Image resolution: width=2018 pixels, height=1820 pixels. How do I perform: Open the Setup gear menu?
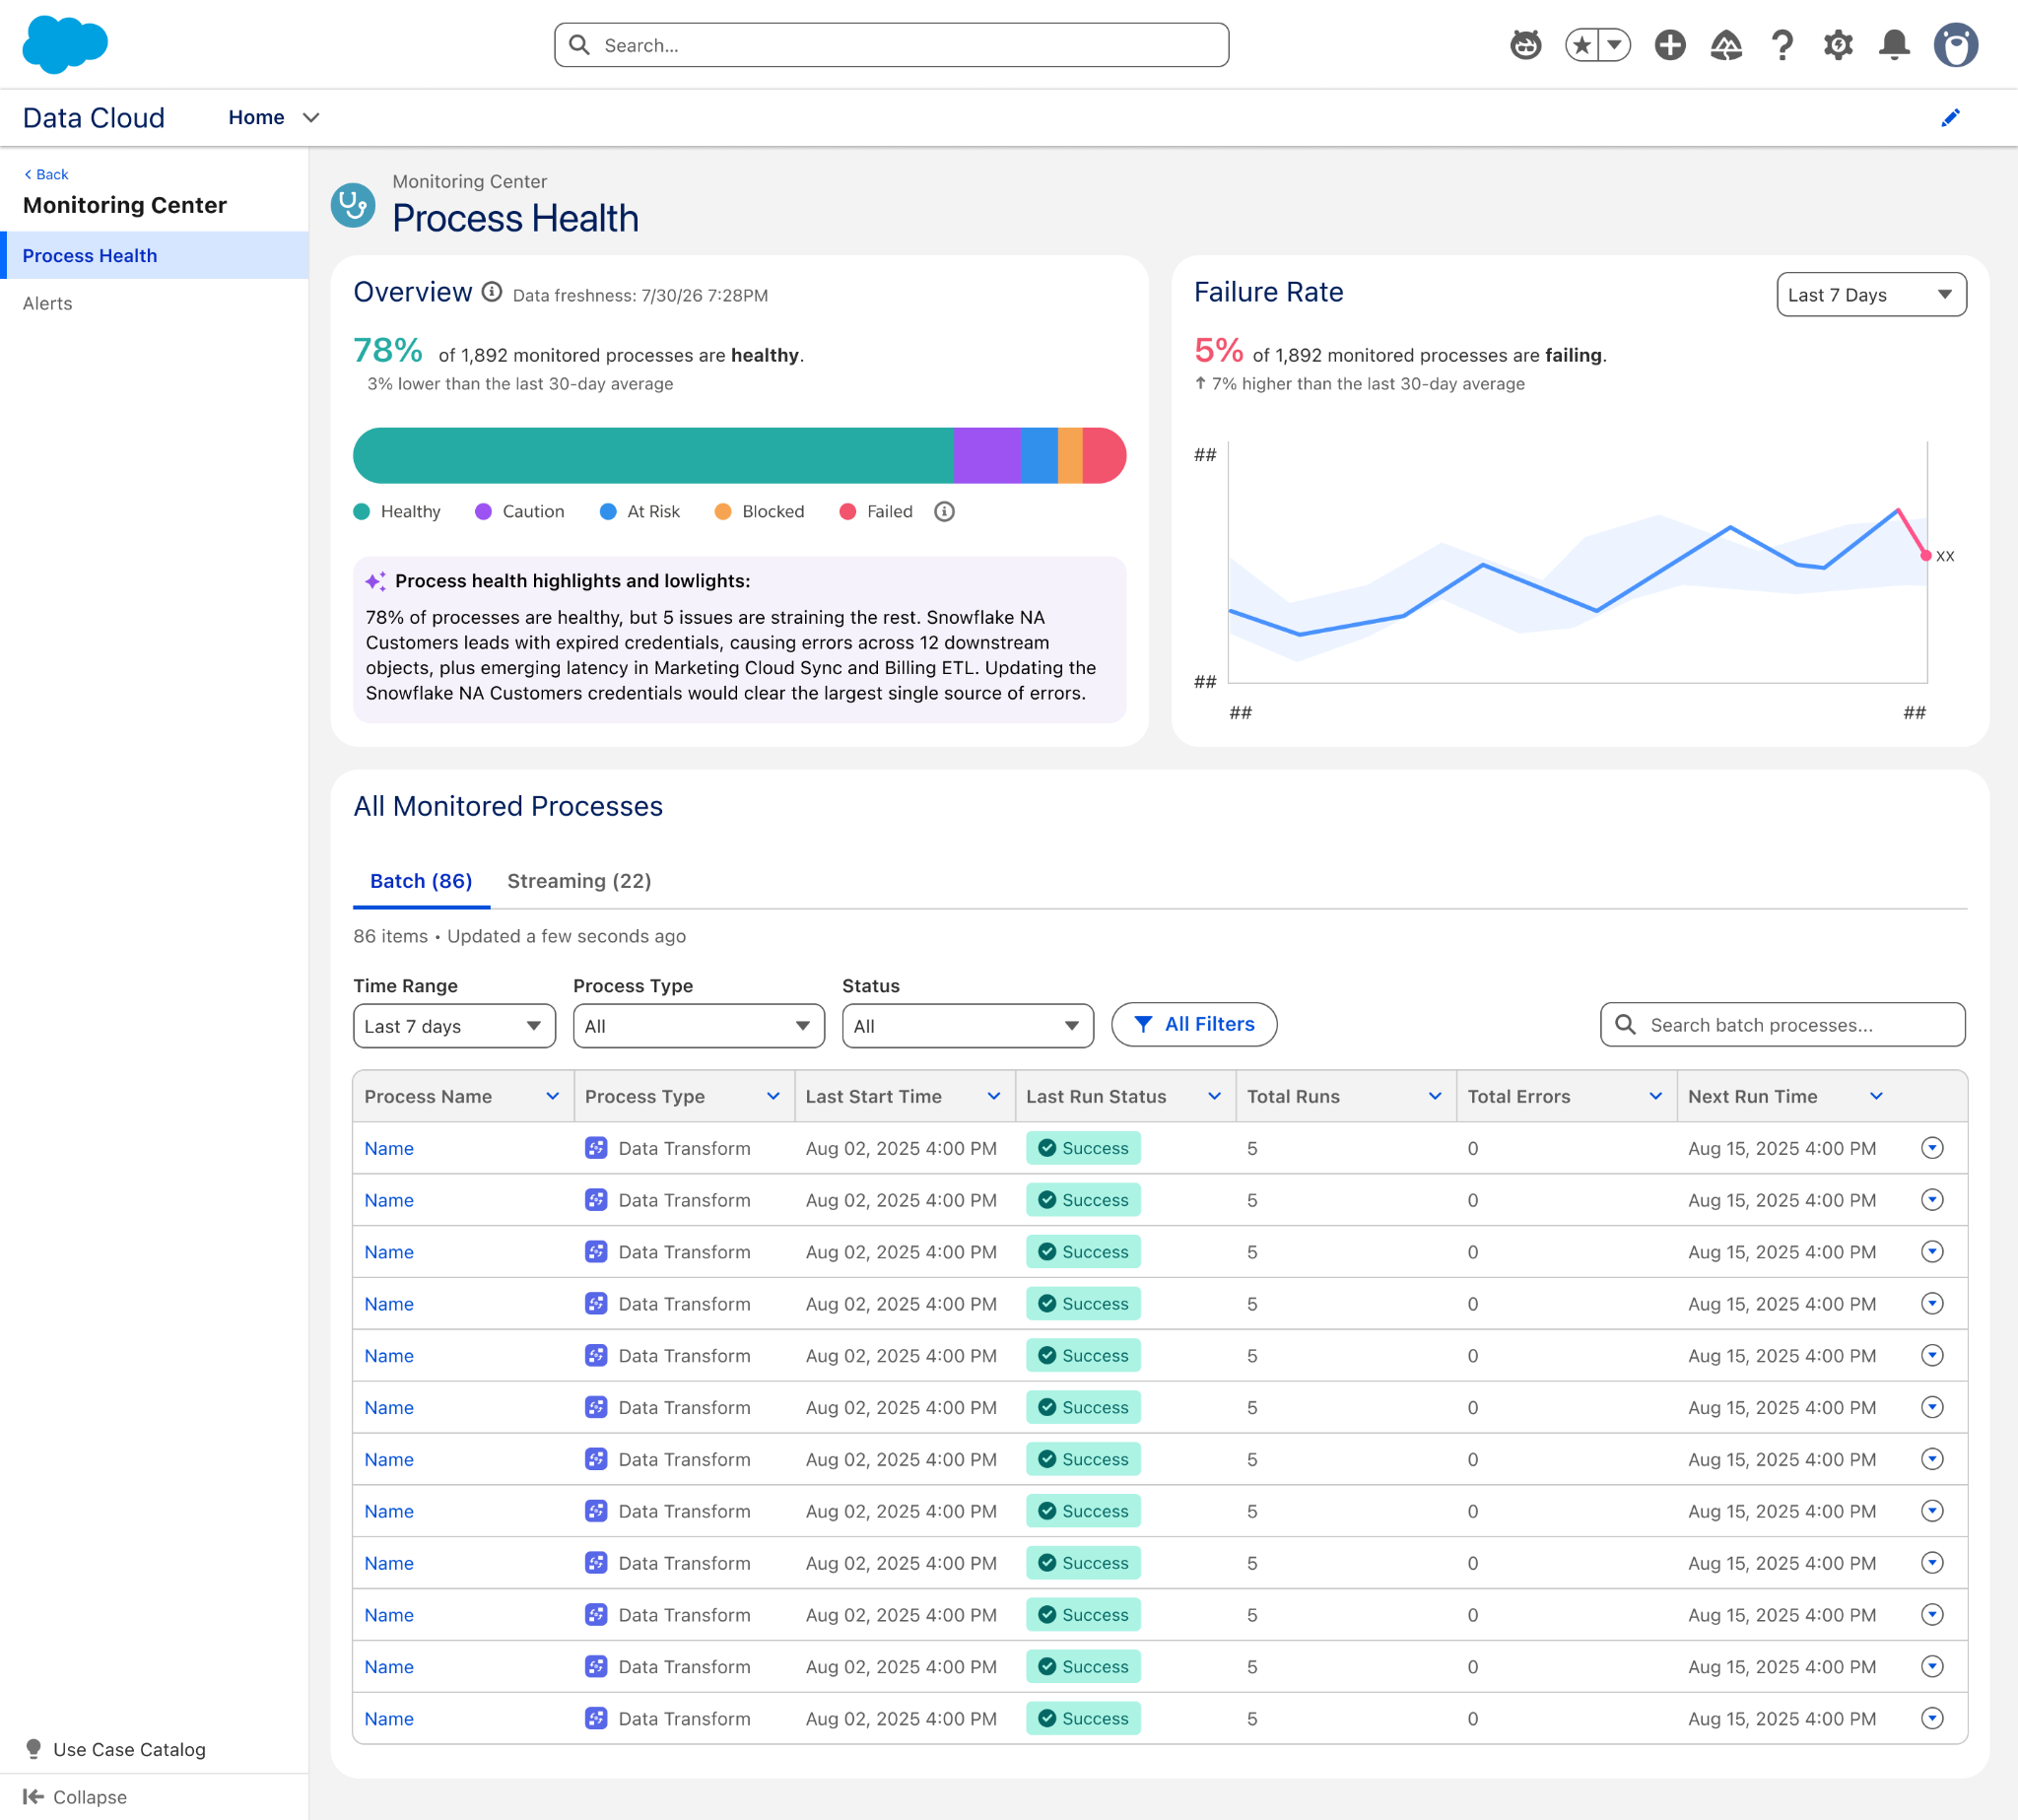1838,45
